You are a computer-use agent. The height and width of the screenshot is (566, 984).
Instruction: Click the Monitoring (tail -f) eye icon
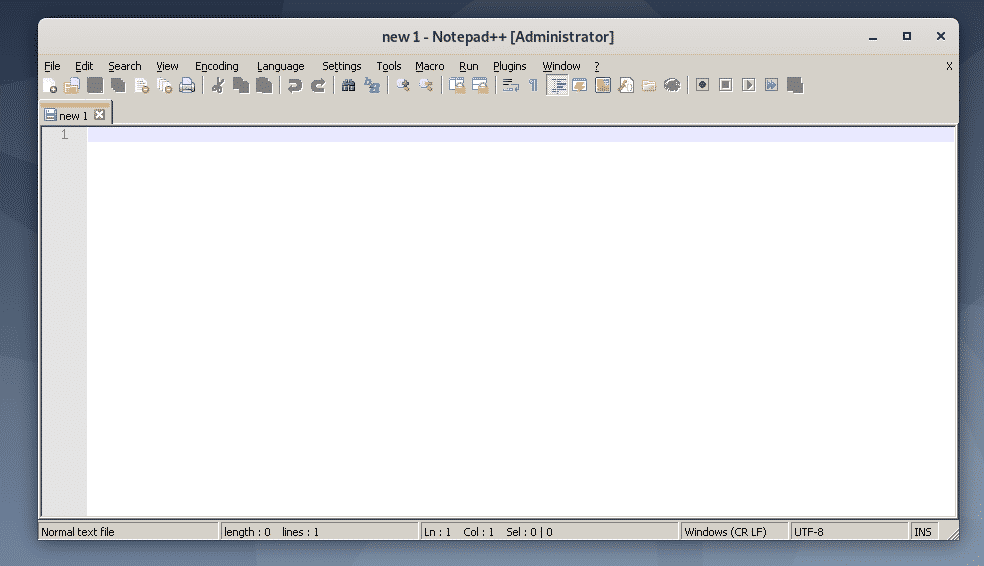coord(671,85)
